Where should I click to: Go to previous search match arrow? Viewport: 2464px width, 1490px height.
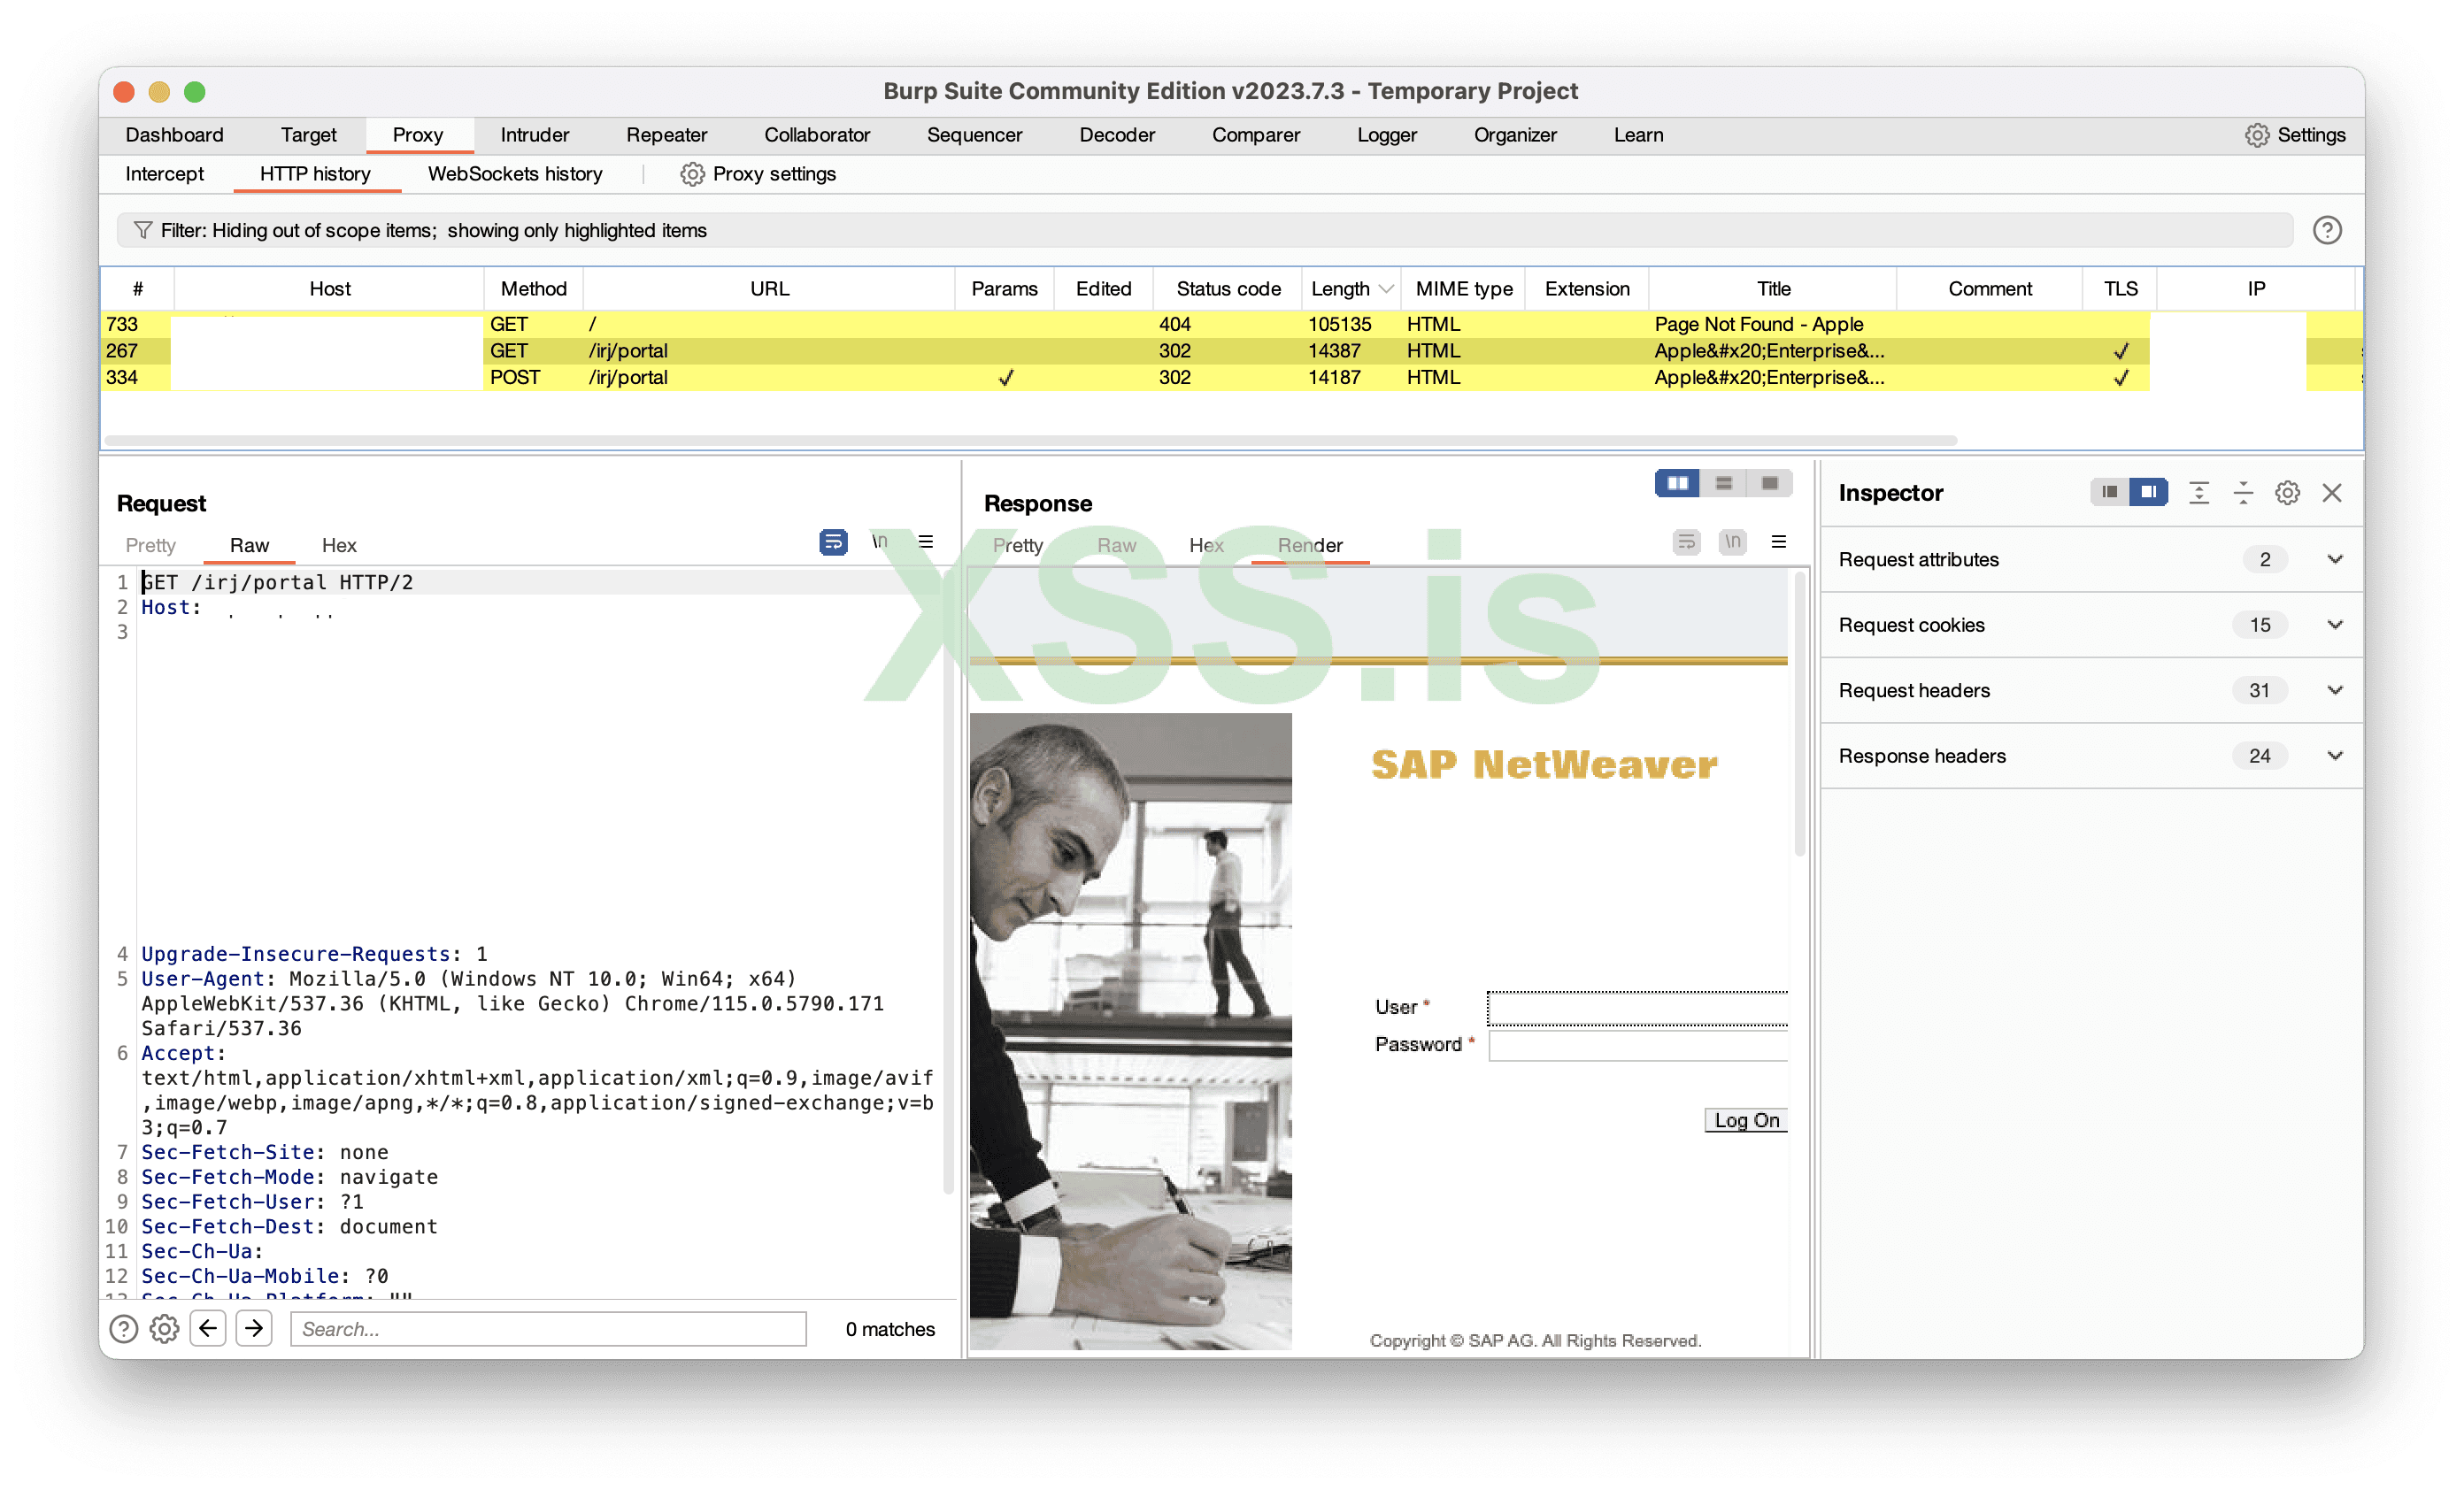pyautogui.click(x=208, y=1328)
